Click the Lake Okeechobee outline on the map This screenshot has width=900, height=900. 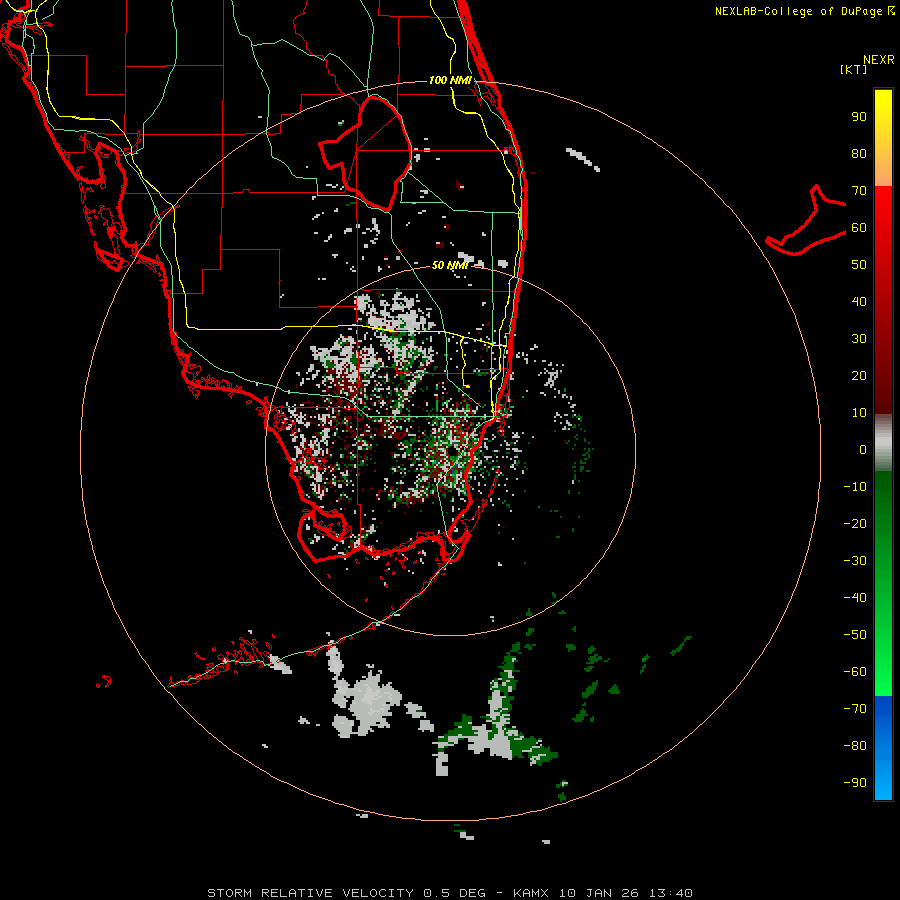click(x=366, y=153)
